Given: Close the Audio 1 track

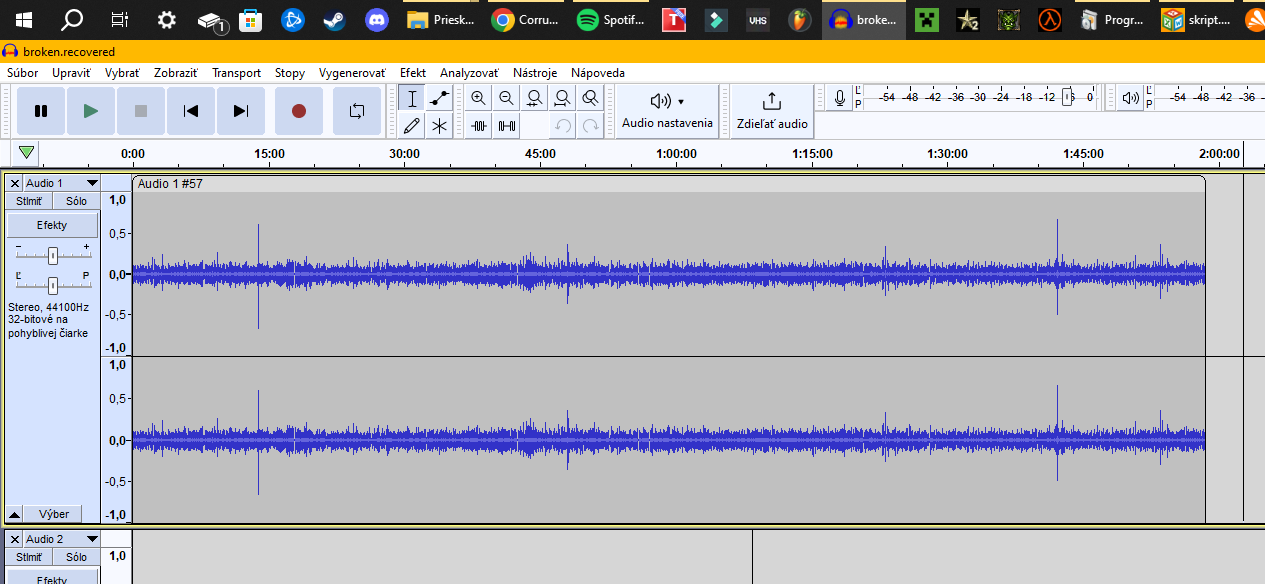Looking at the screenshot, I should pos(15,183).
